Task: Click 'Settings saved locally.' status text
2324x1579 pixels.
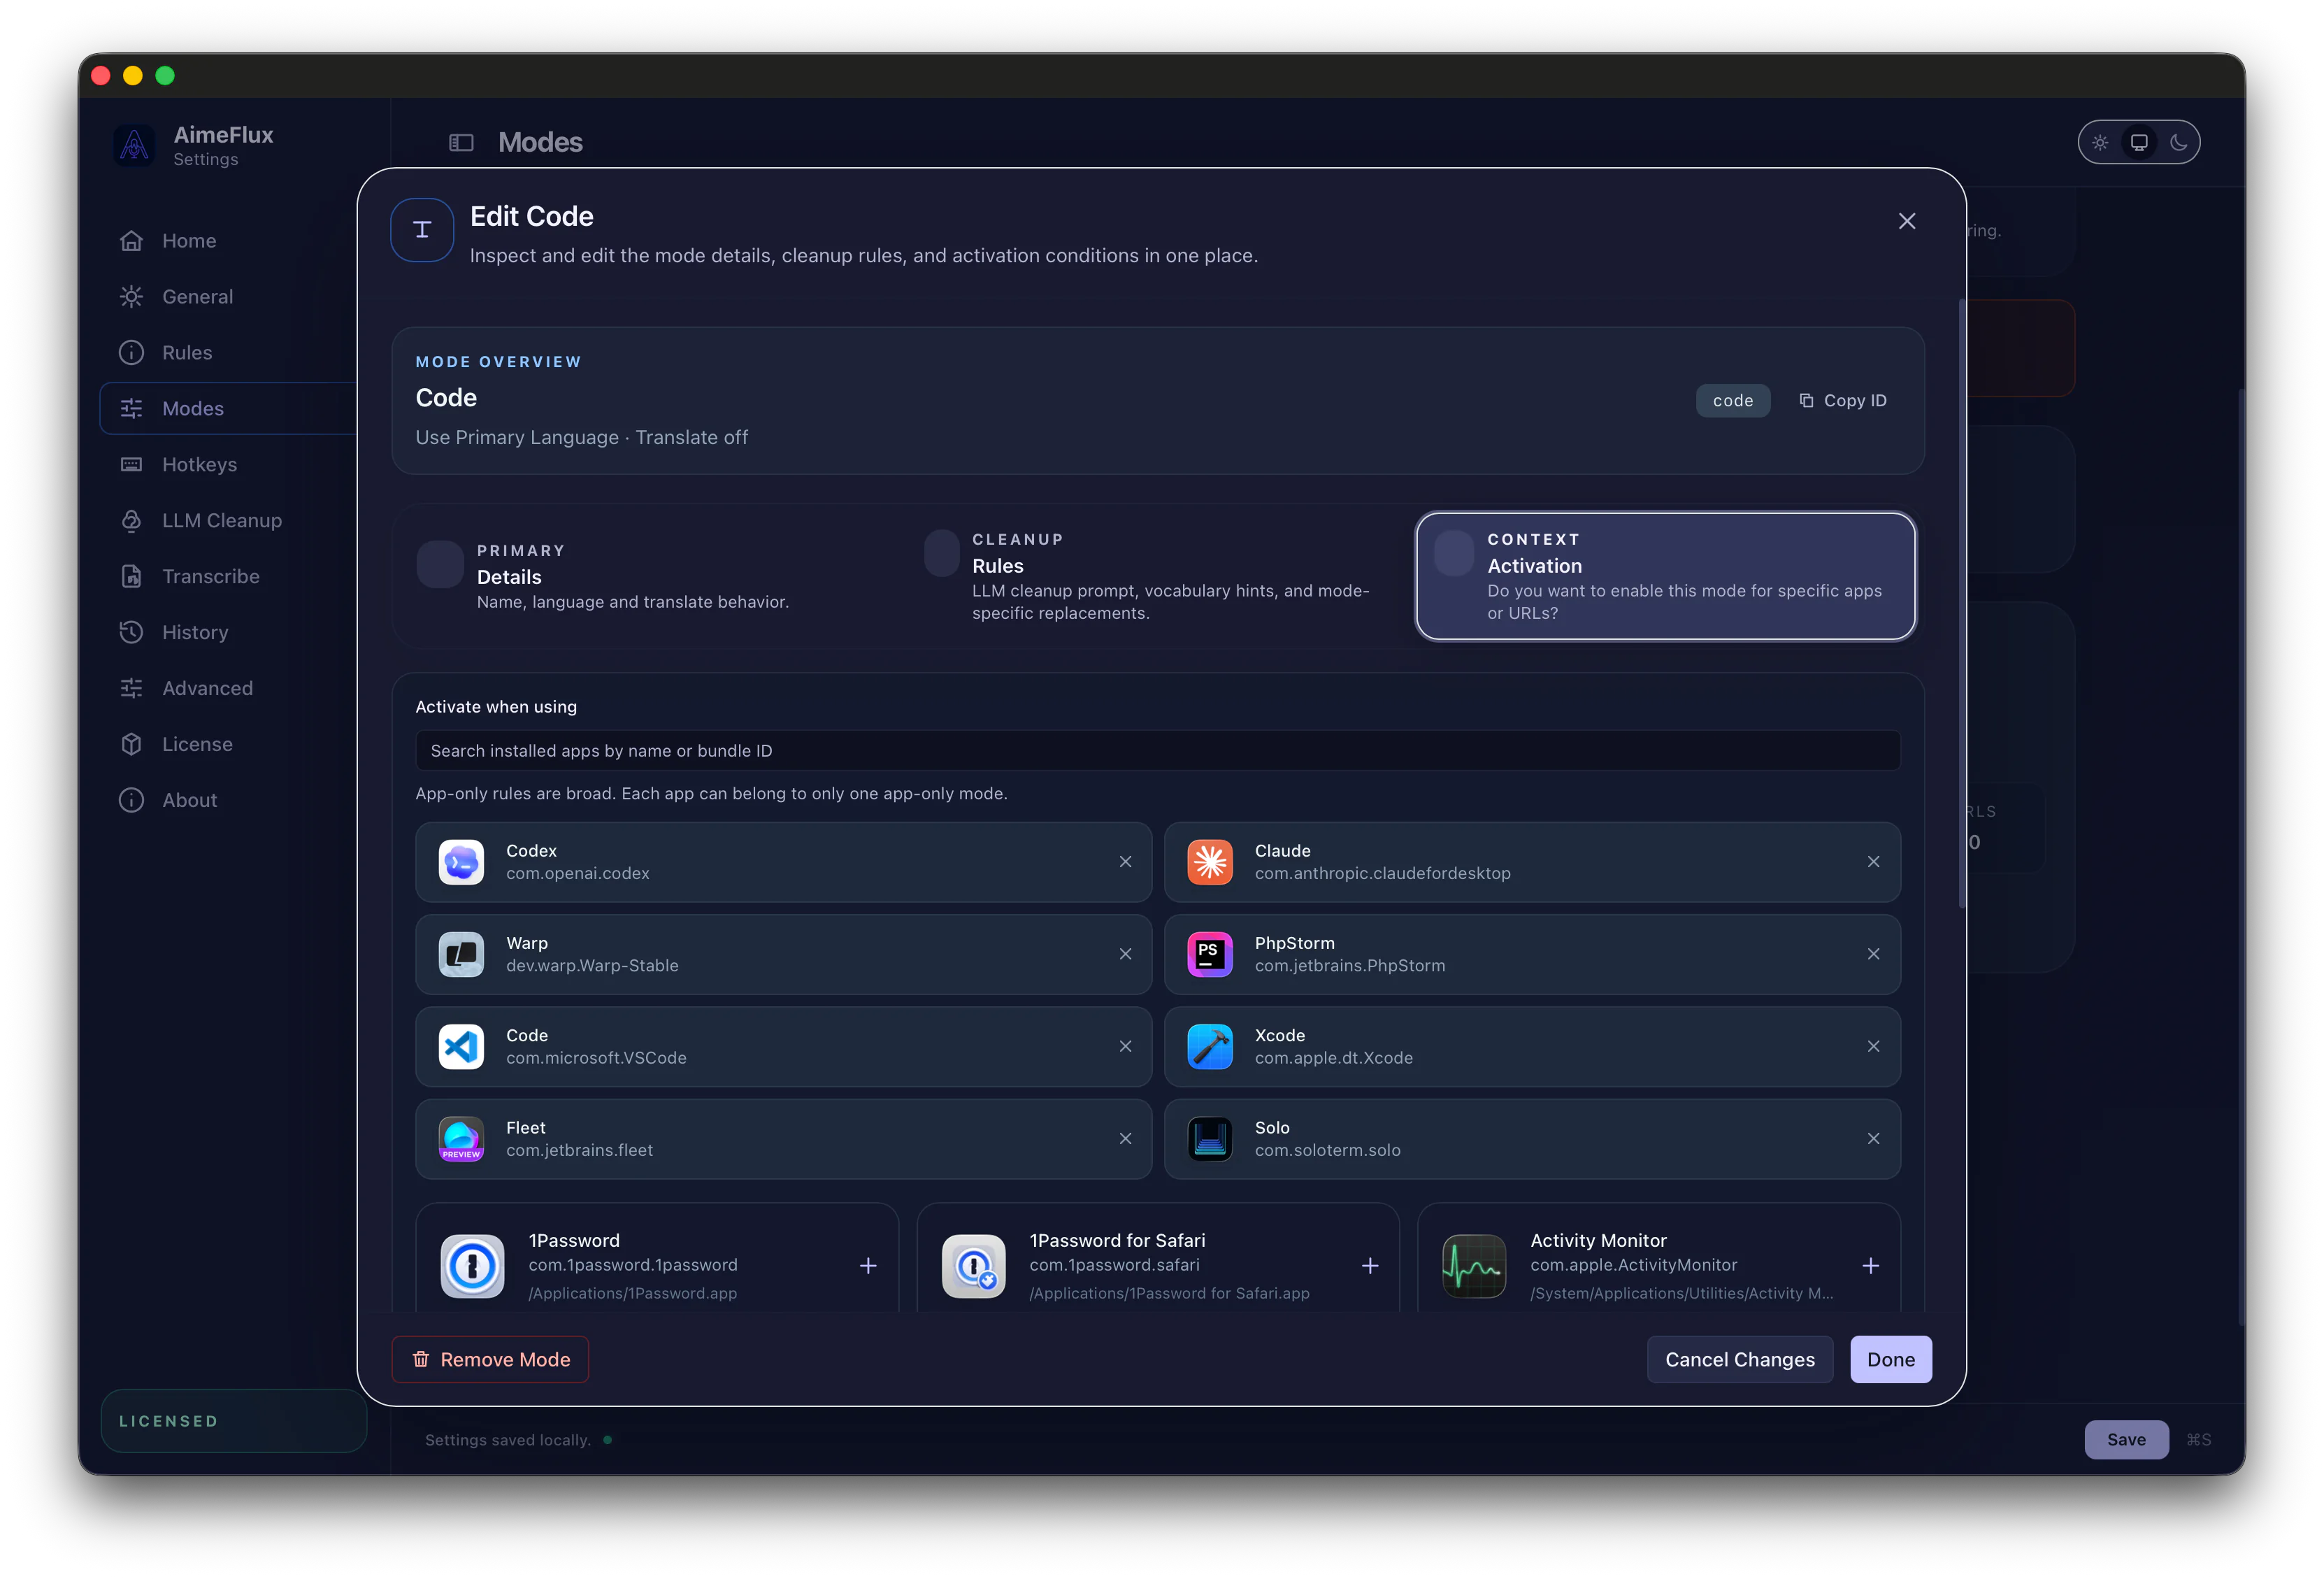Action: pos(507,1440)
